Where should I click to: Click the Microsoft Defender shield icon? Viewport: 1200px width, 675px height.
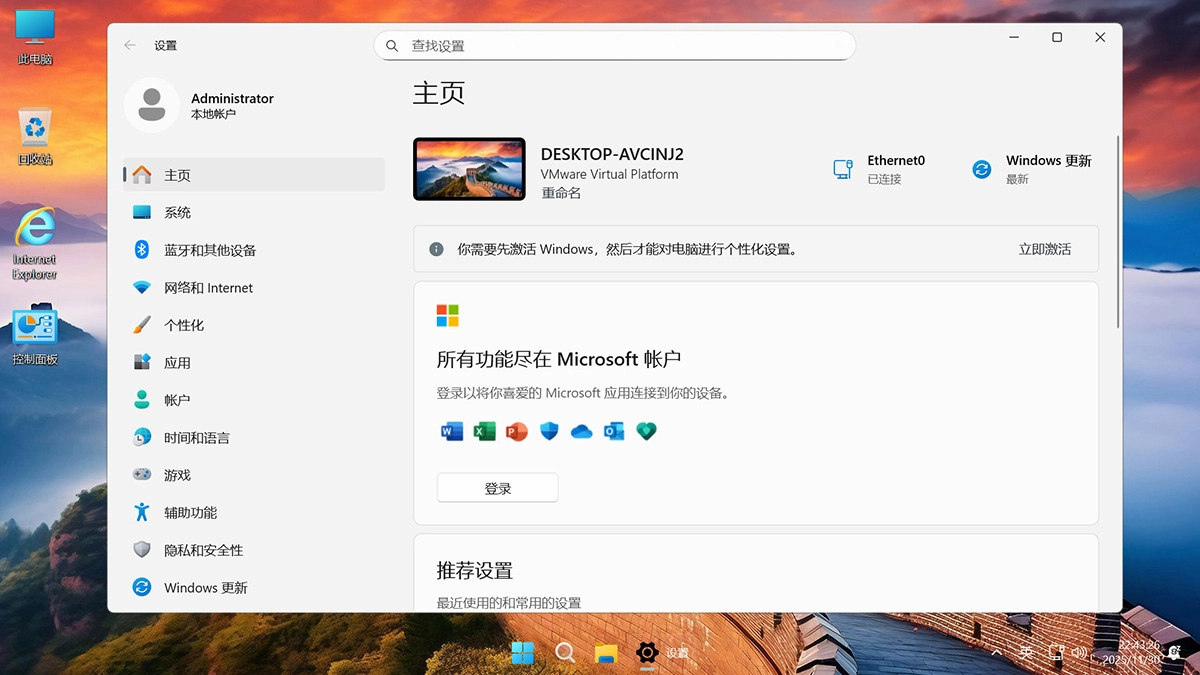pyautogui.click(x=549, y=431)
